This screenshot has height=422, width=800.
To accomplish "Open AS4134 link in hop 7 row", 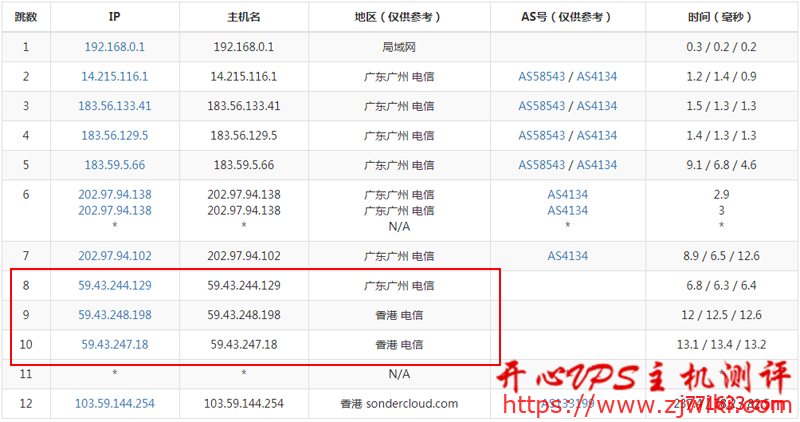I will (x=568, y=256).
